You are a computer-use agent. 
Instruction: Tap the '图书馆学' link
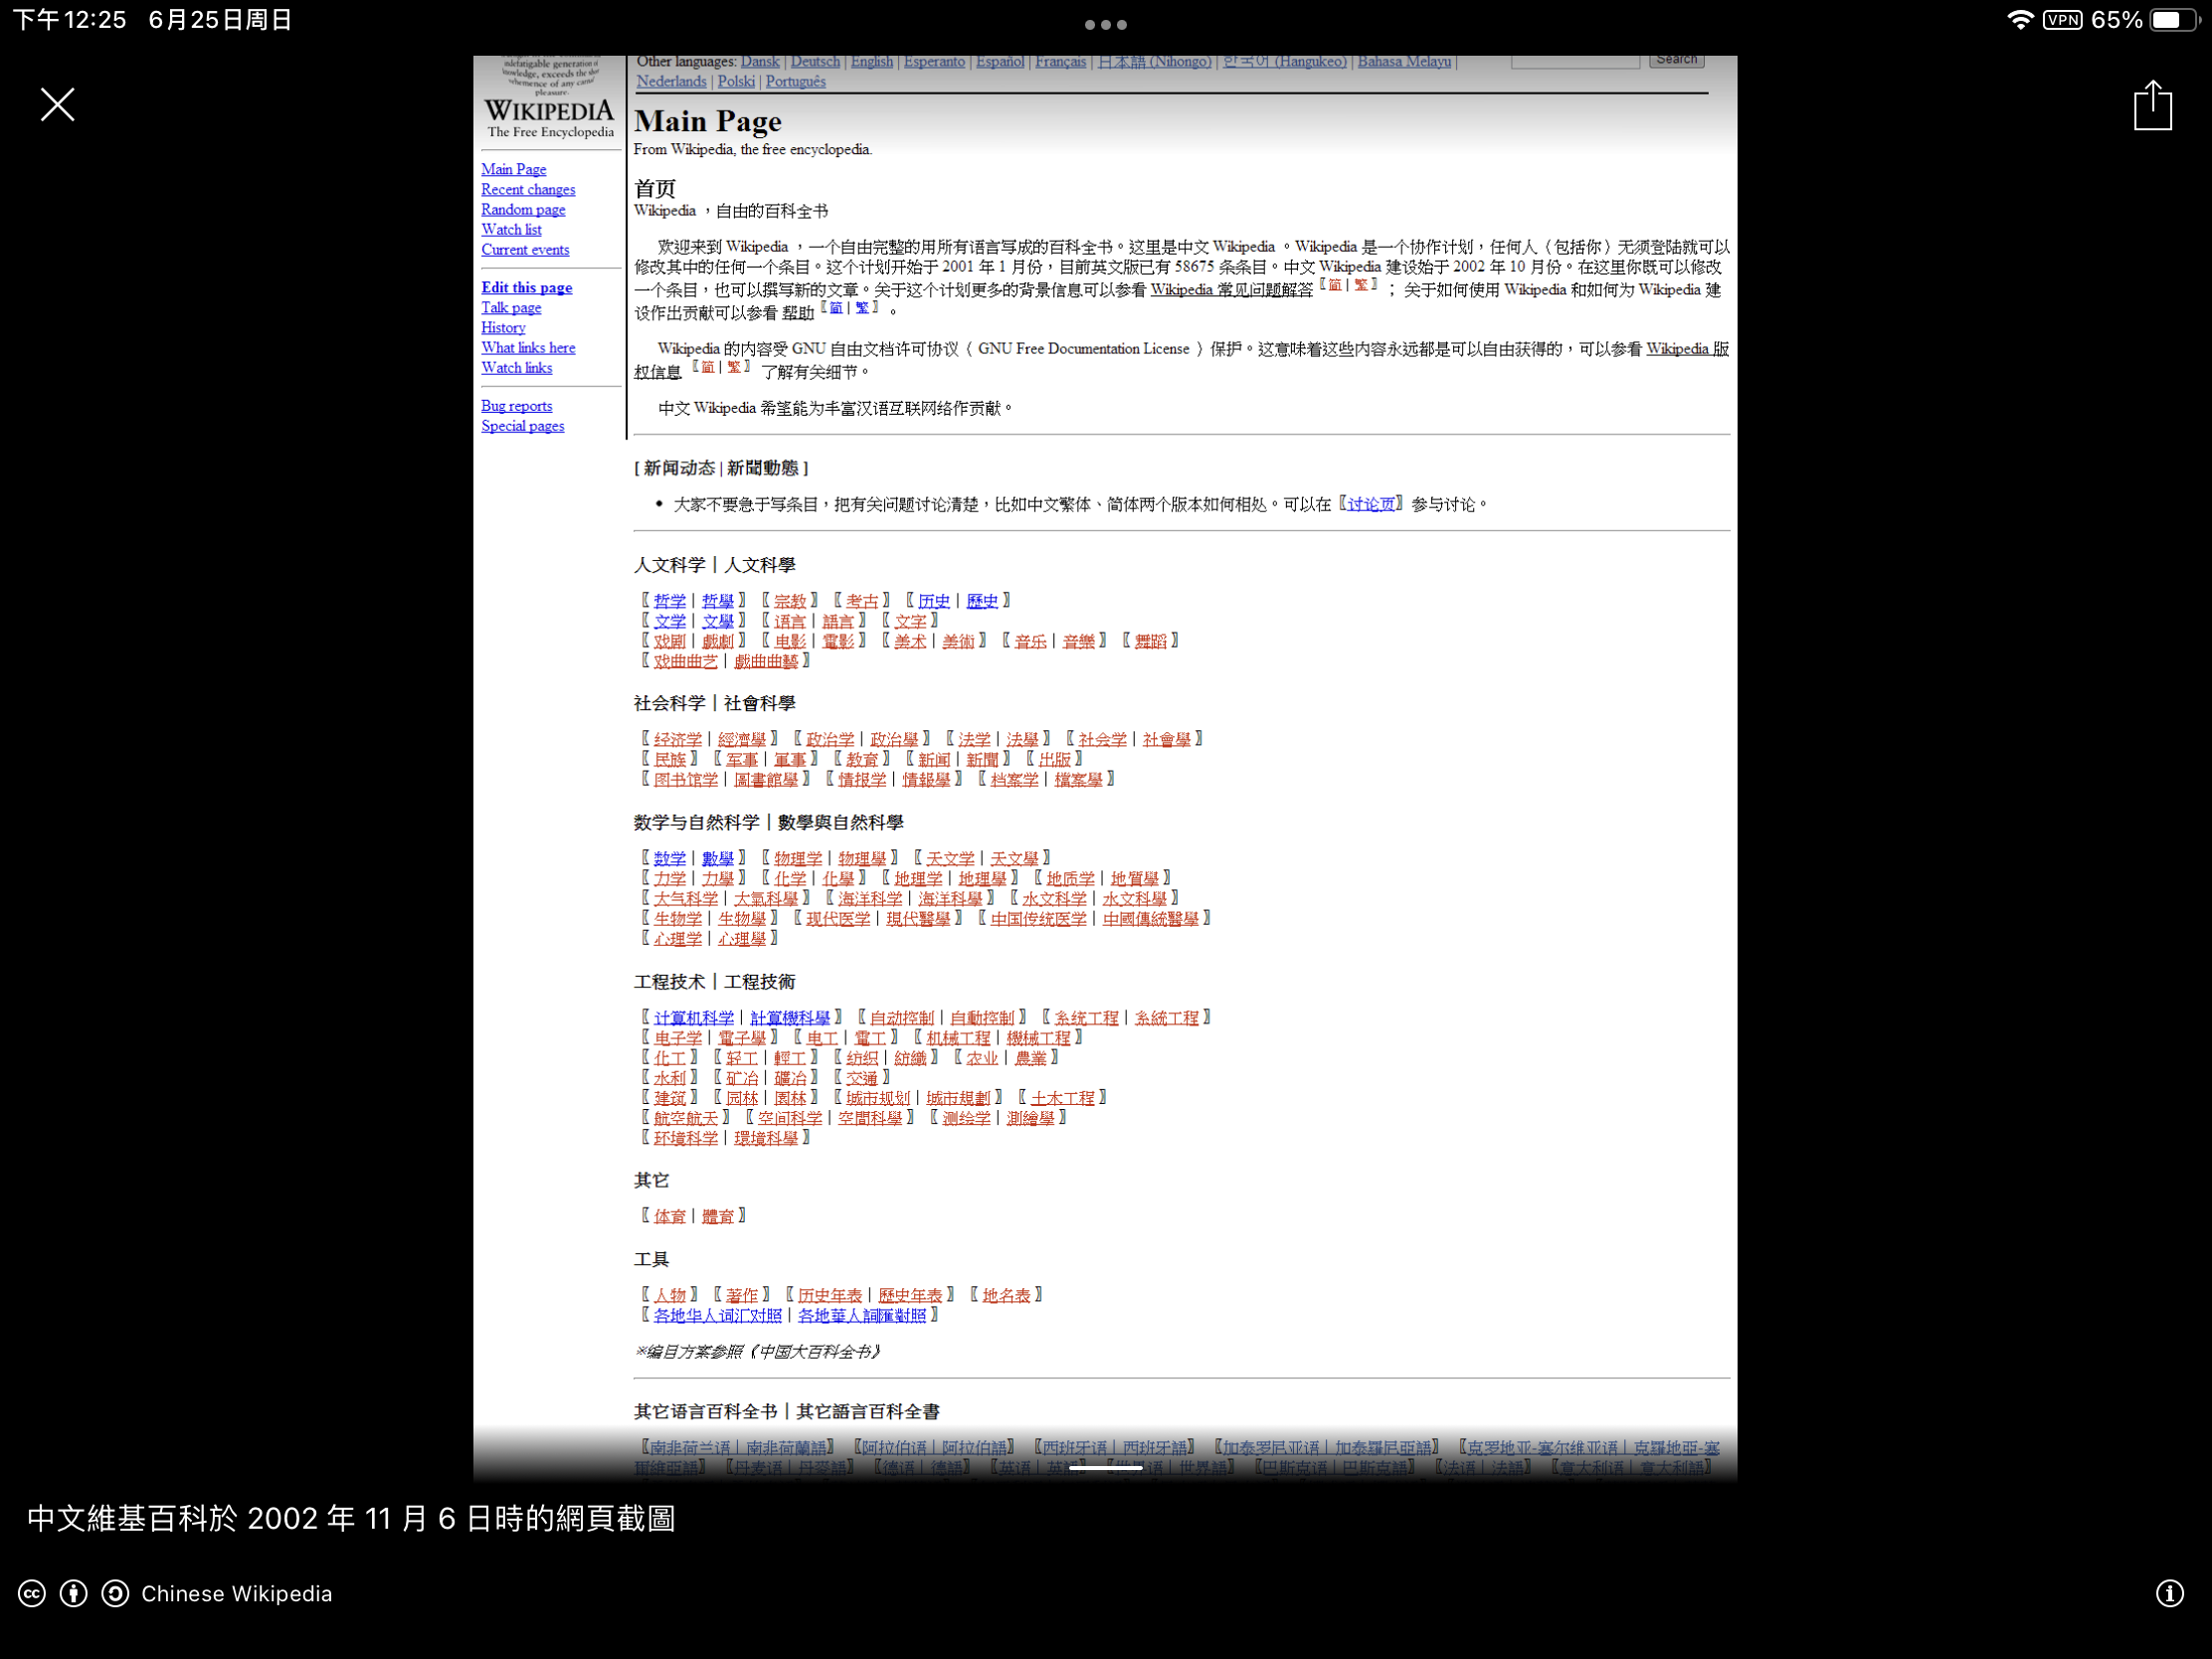click(x=686, y=779)
